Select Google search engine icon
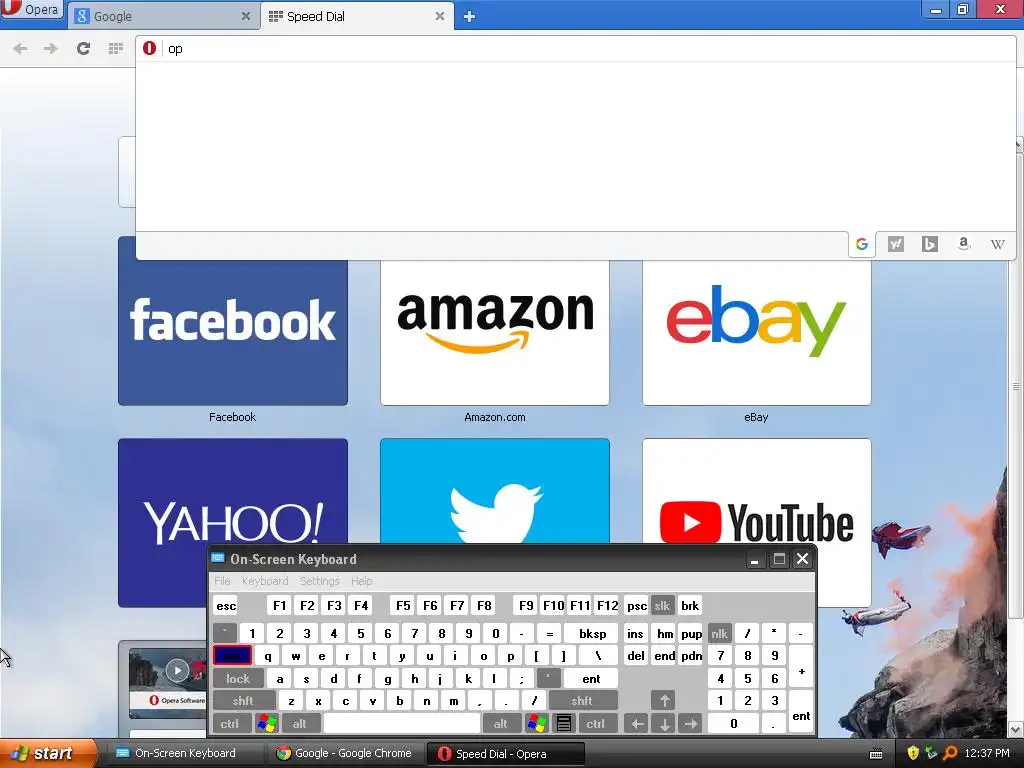 [861, 244]
